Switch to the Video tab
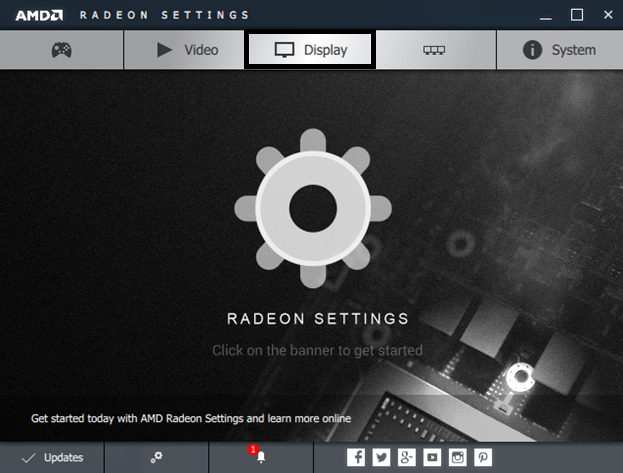 coord(184,50)
